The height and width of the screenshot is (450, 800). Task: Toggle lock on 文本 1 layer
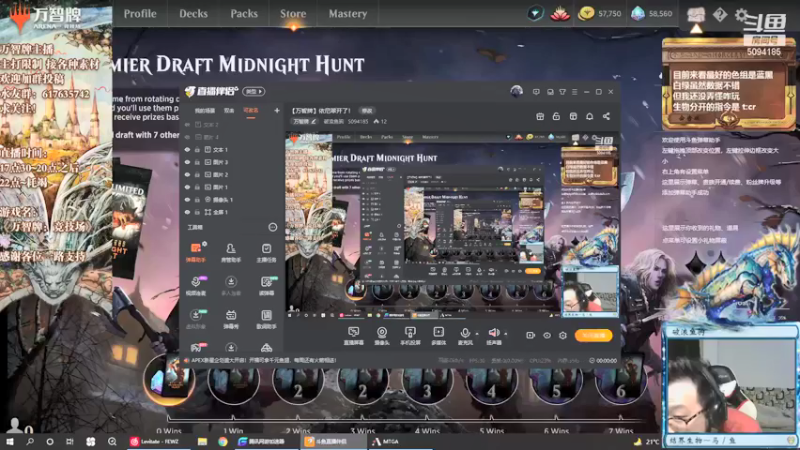(197, 149)
